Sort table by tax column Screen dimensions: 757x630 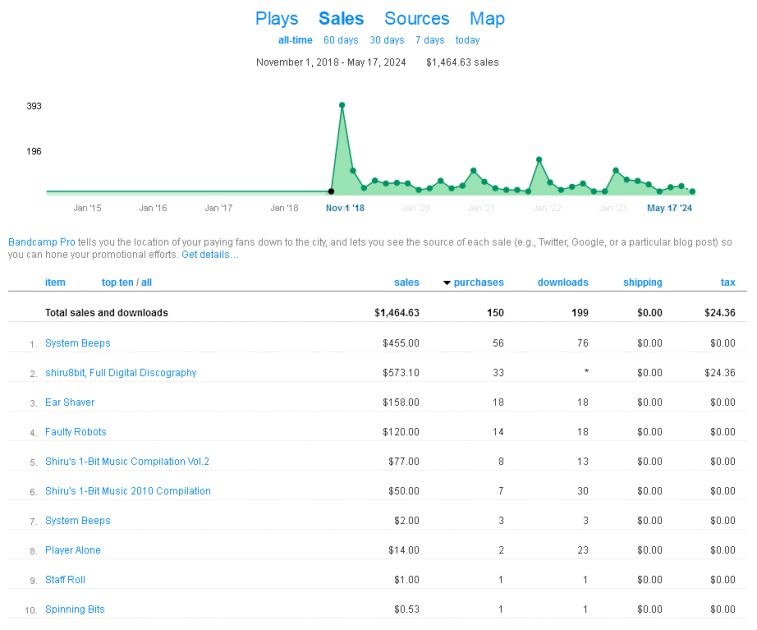coord(728,282)
